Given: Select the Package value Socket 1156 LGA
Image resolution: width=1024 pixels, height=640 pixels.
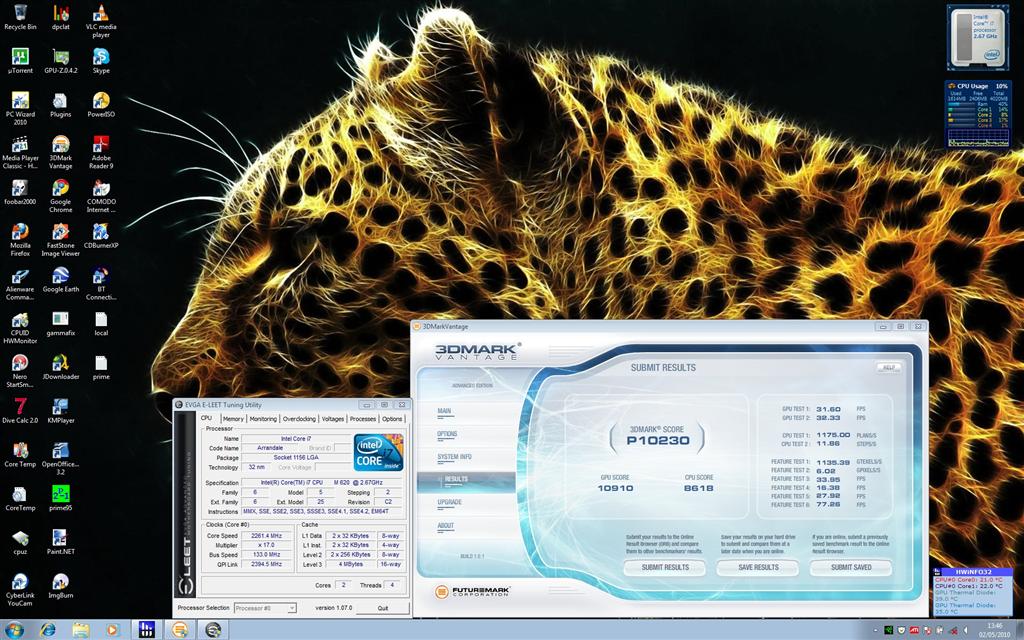Looking at the screenshot, I should (296, 458).
